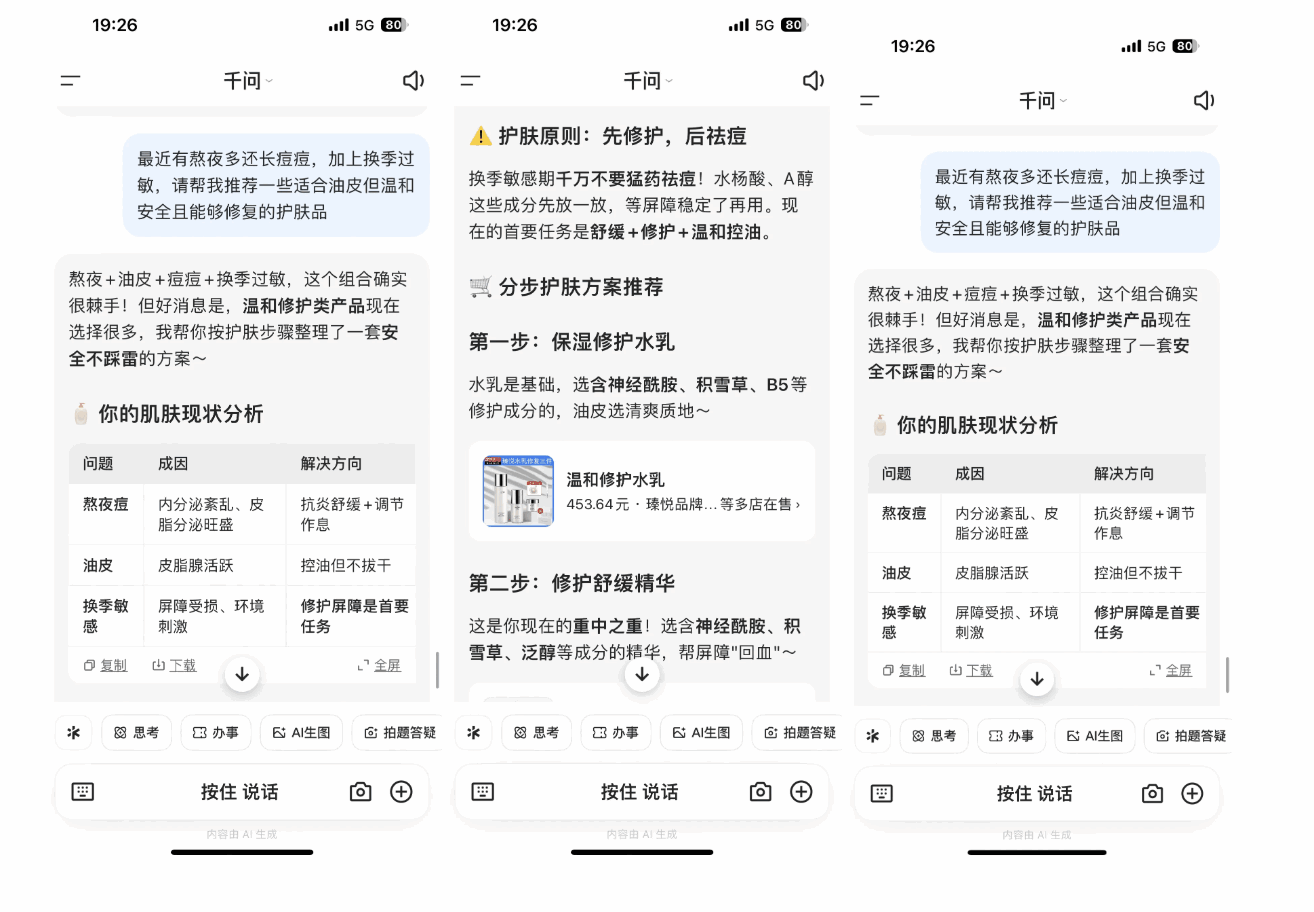
Task: Open the camera in the right screenshot
Action: click(x=1152, y=794)
